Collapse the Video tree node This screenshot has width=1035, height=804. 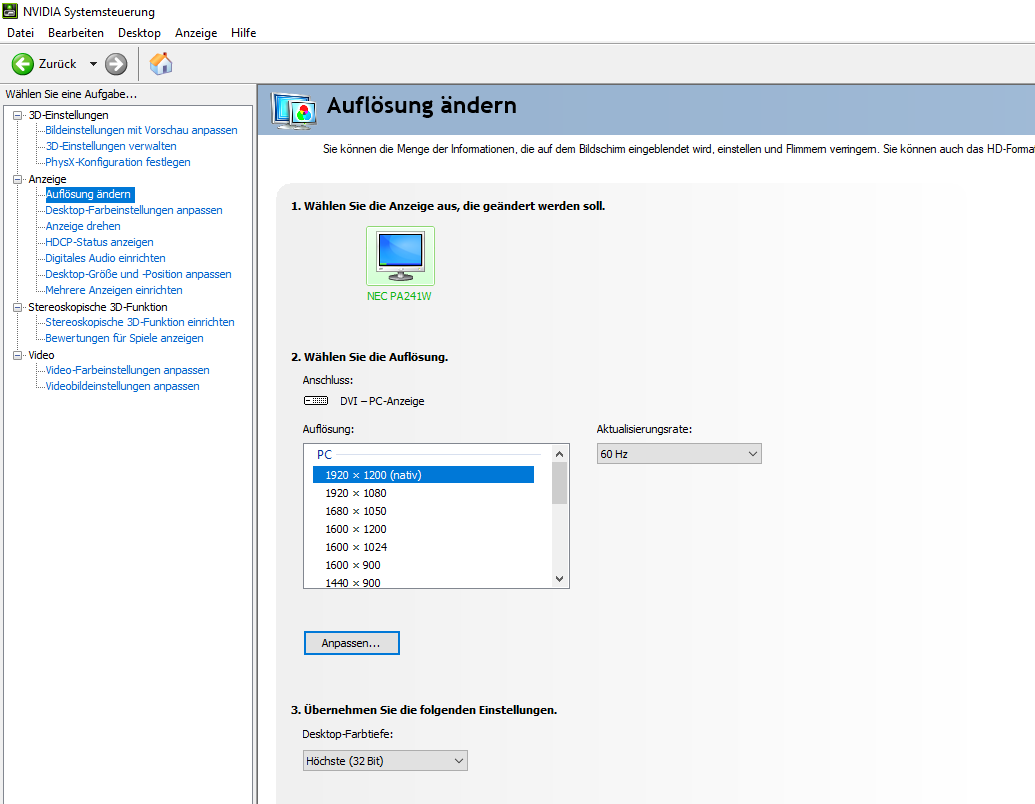[x=18, y=355]
